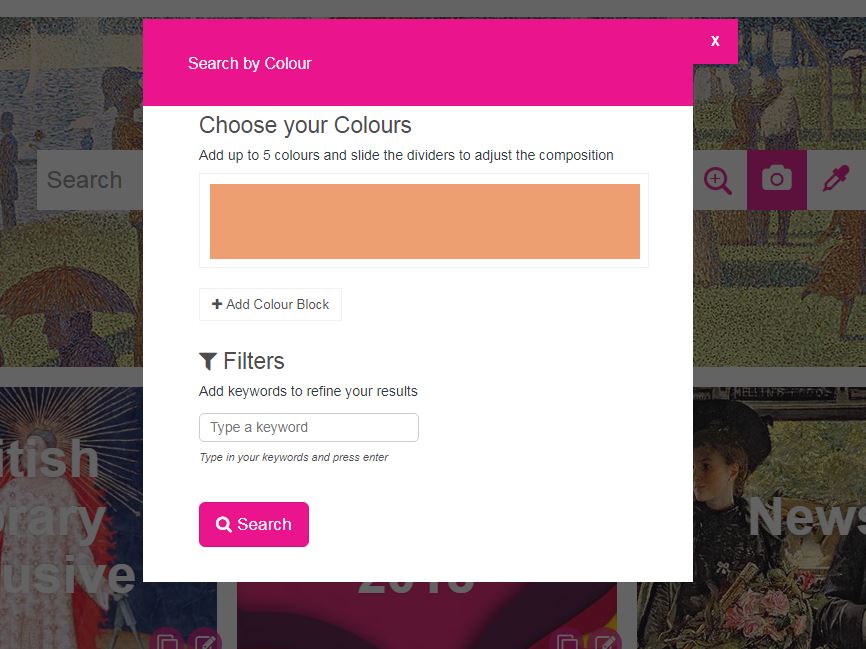Focus the Type a keyword field
Viewport: 866px width, 649px height.
[x=309, y=428]
